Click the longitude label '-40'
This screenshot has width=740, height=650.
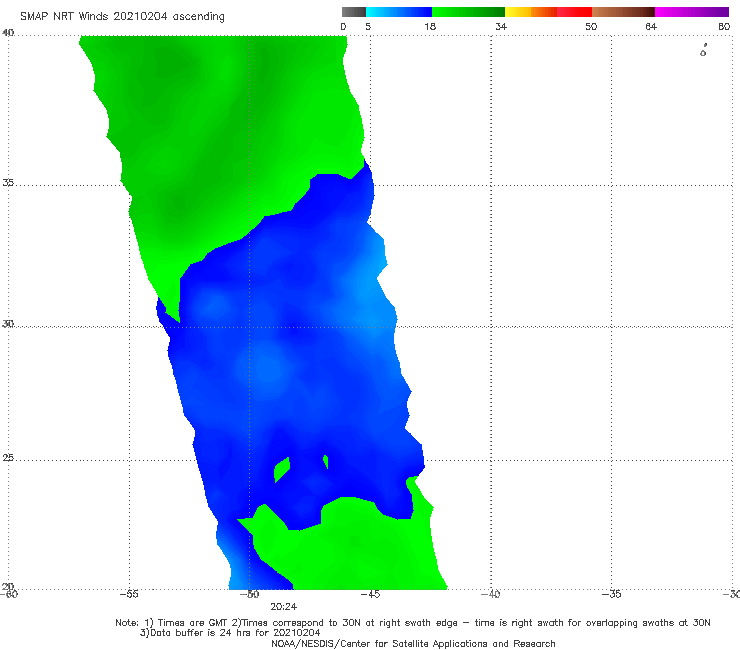[x=490, y=594]
